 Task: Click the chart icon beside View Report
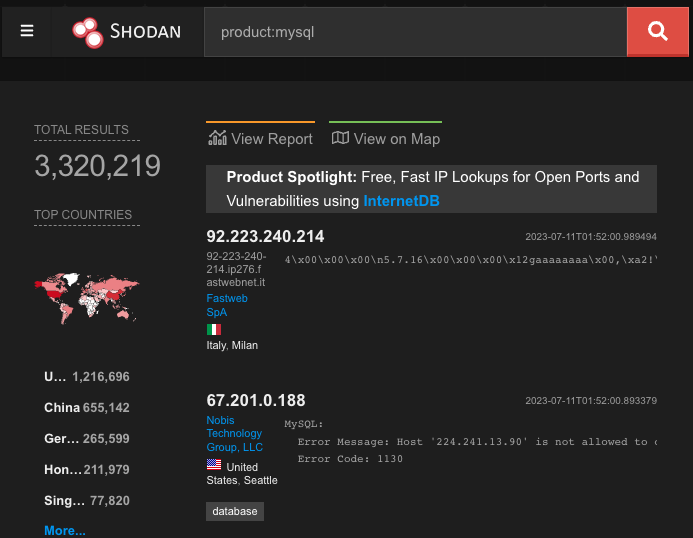pyautogui.click(x=217, y=138)
